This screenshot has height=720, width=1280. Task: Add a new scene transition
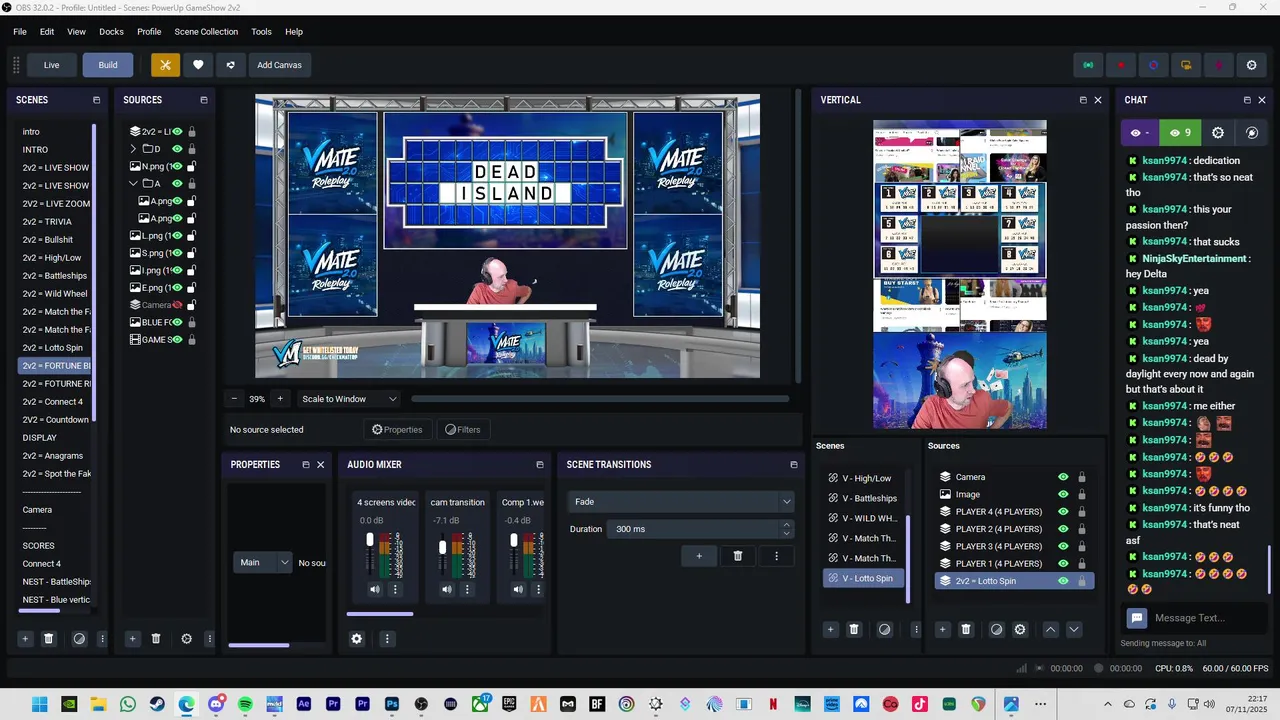point(699,556)
